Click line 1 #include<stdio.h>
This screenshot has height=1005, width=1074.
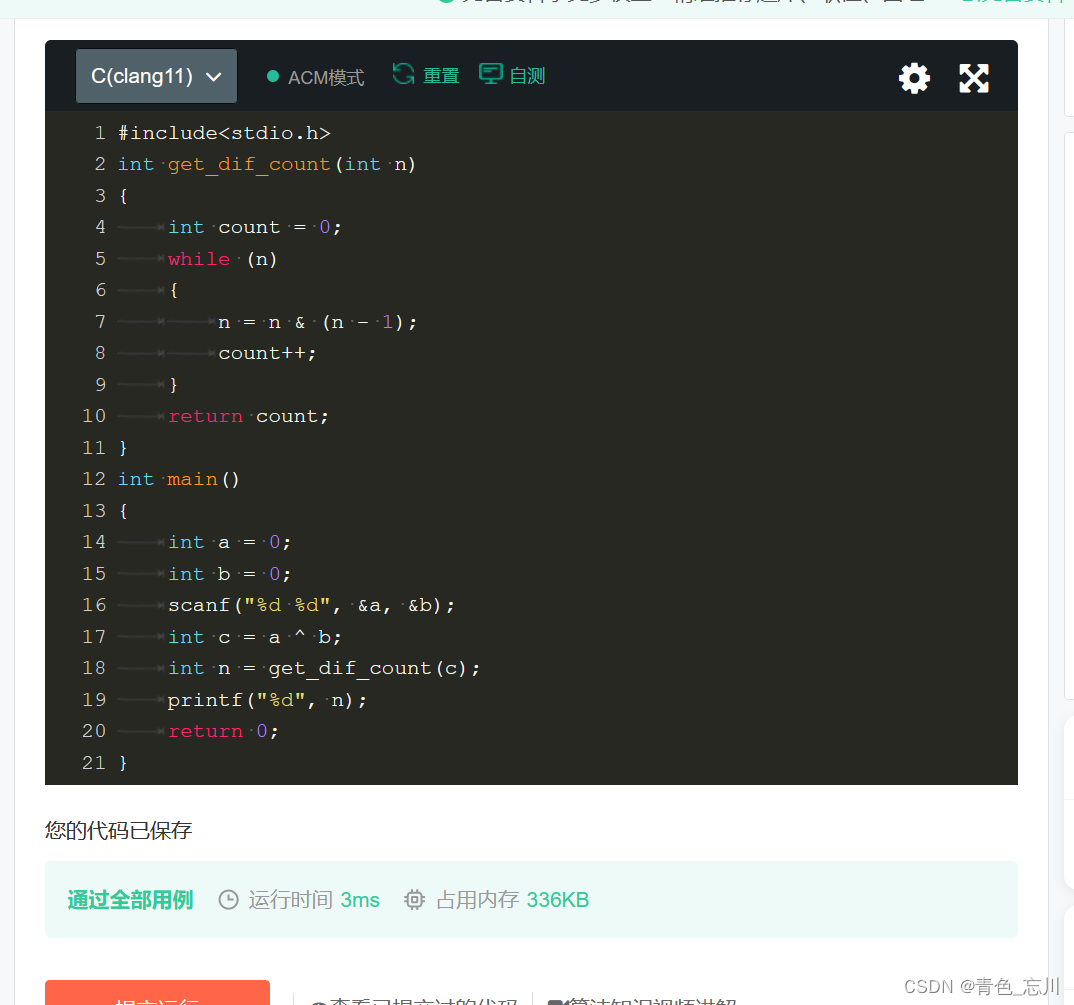click(224, 133)
